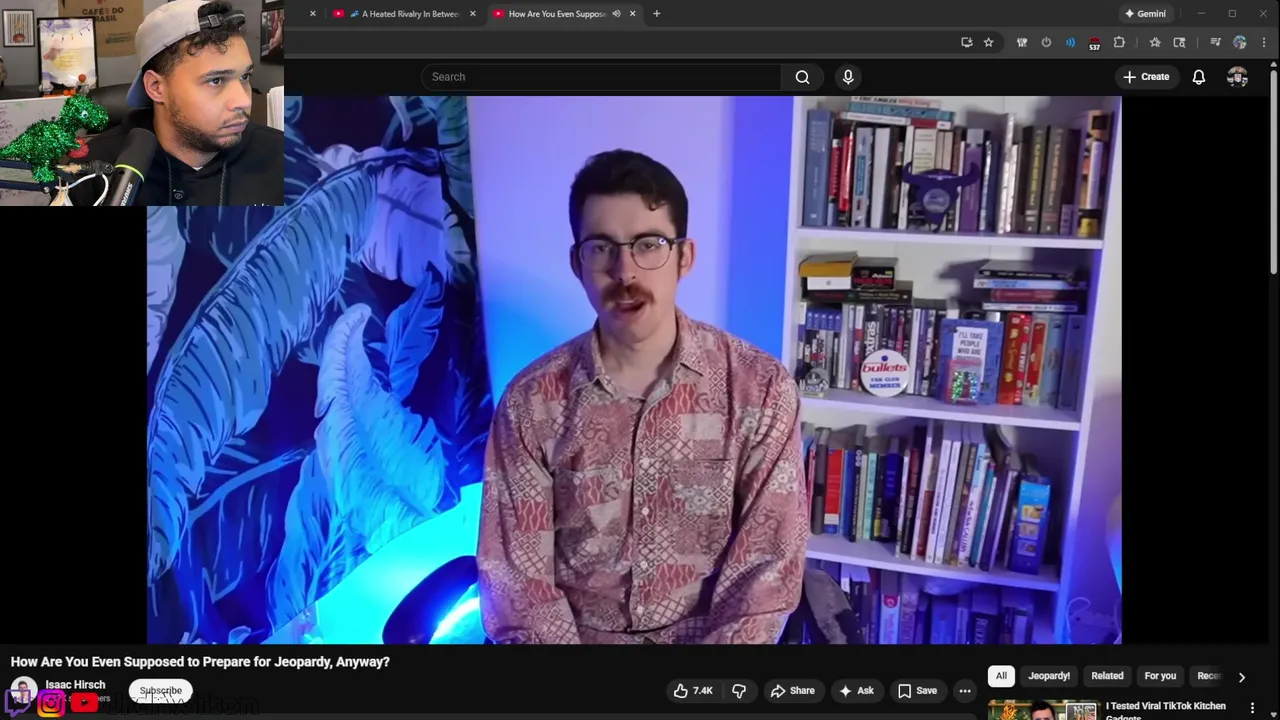Click the YouTube overlay logo at bottom left

click(x=84, y=703)
